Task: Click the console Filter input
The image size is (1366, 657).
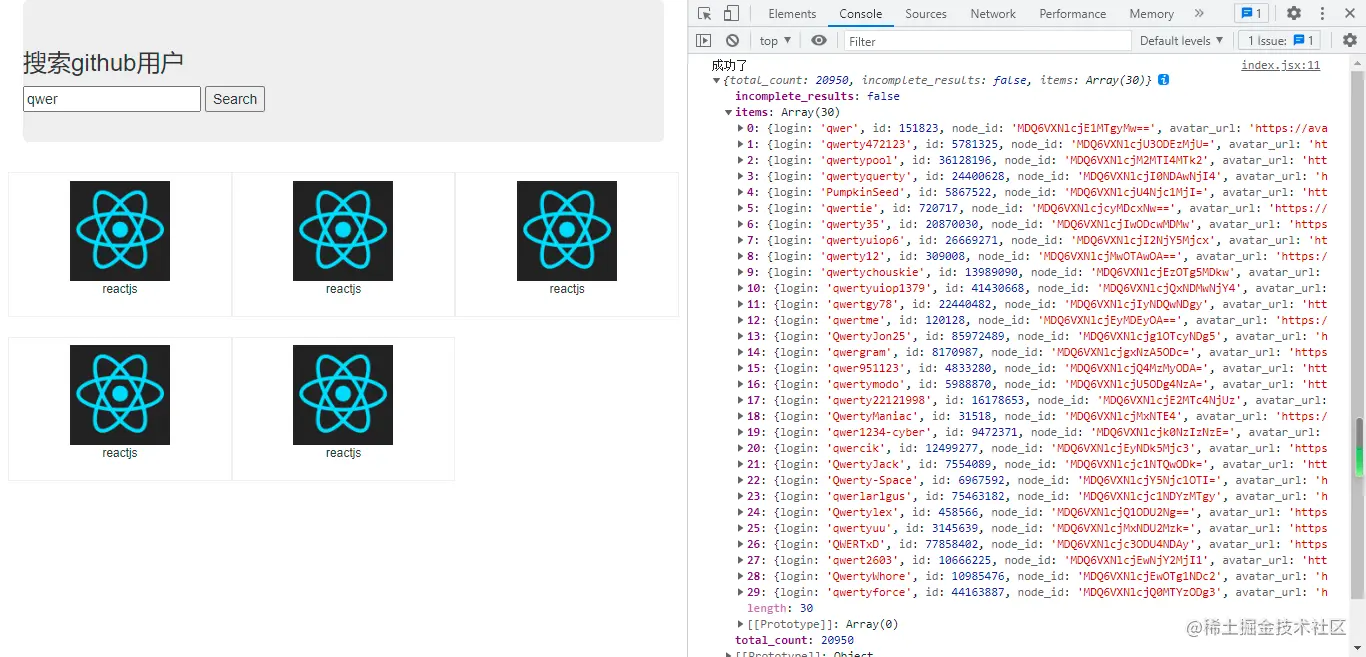Action: (988, 41)
